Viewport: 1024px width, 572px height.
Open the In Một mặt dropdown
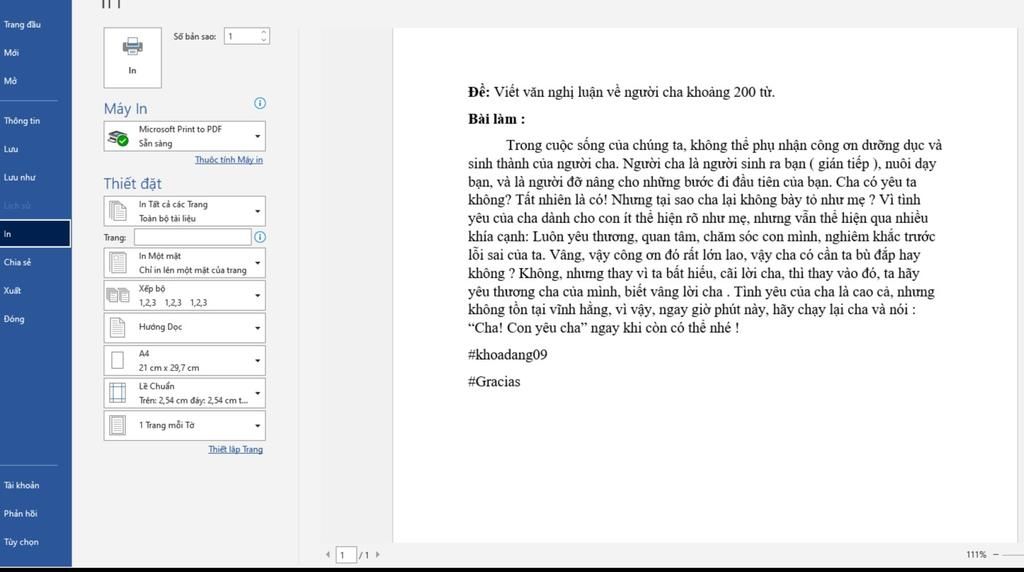pos(185,263)
